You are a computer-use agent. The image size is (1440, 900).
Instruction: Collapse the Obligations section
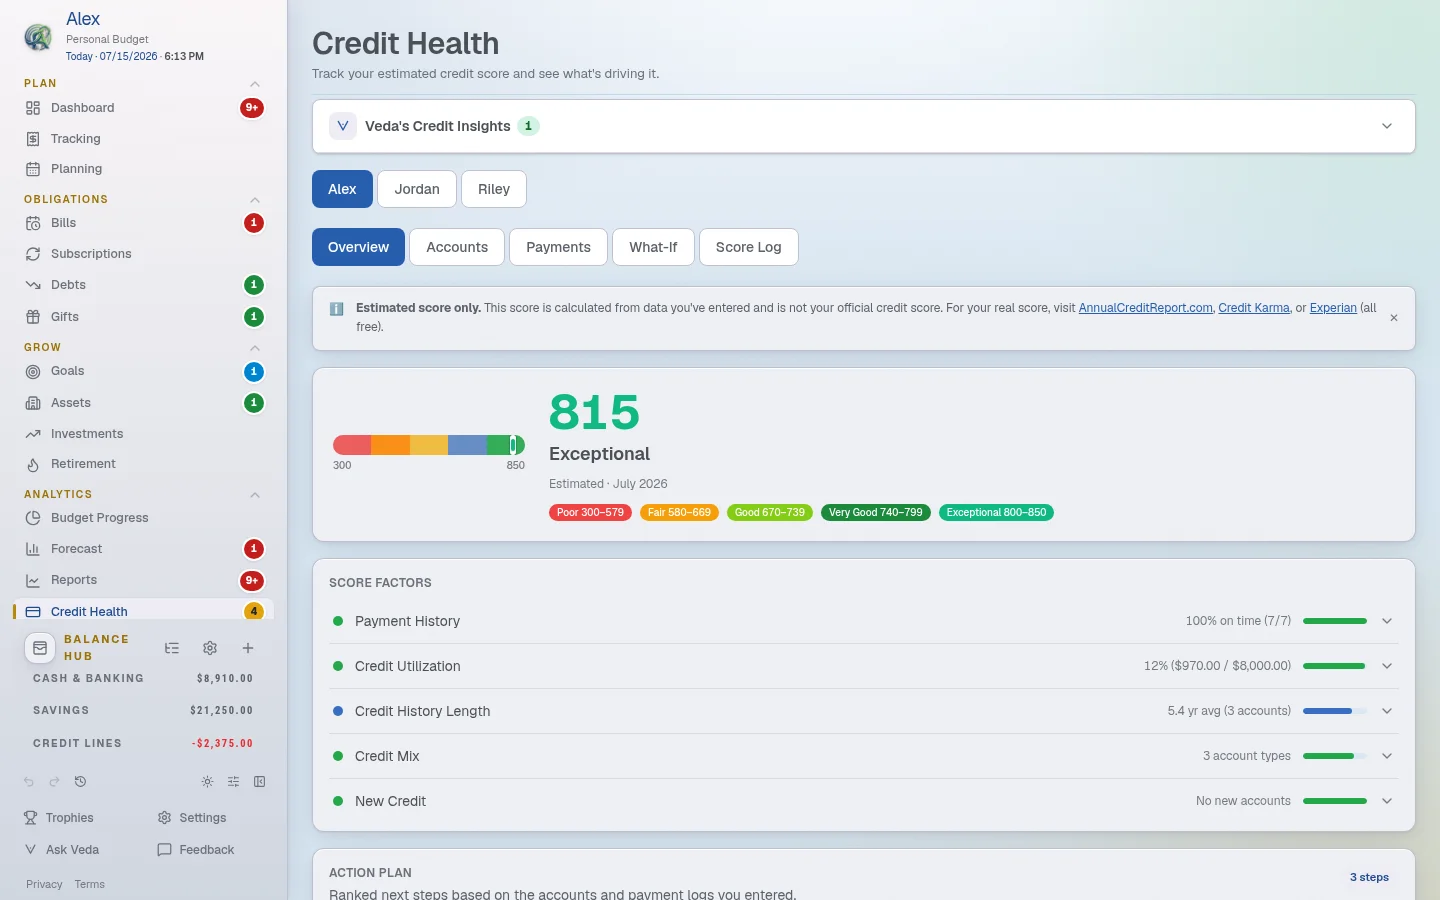pos(255,200)
